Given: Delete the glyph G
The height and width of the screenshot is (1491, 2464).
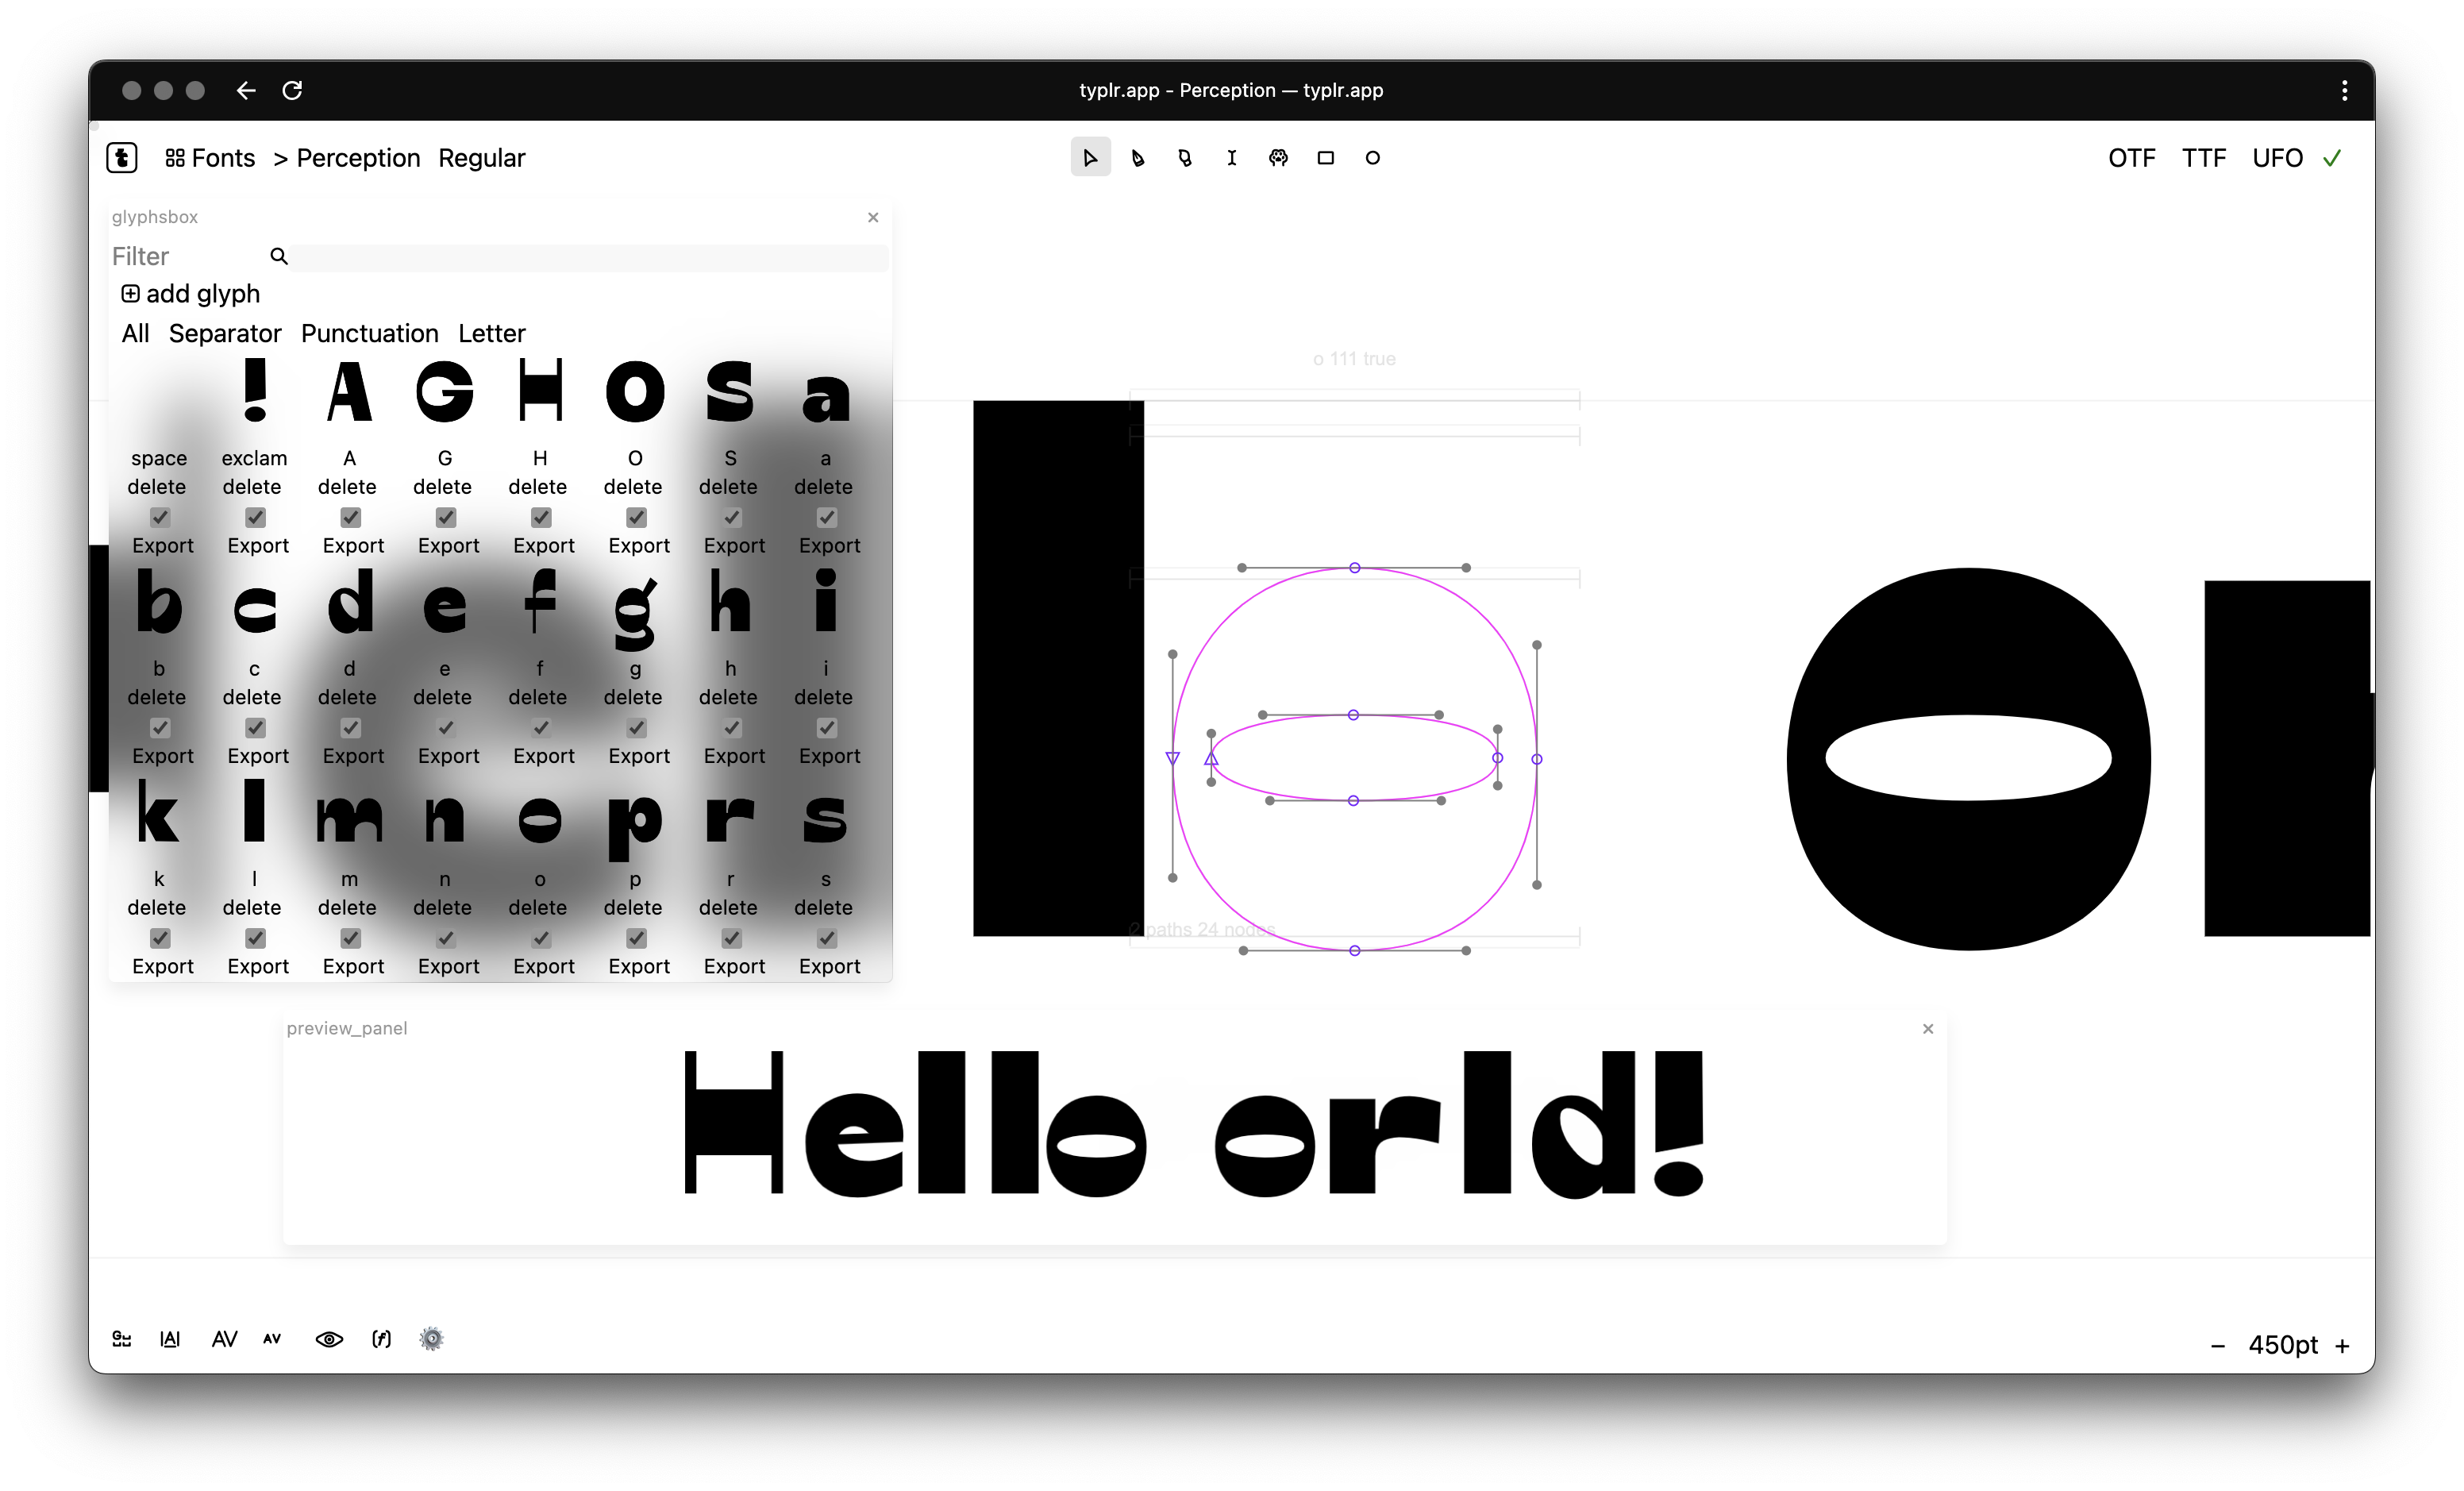Looking at the screenshot, I should point(442,487).
